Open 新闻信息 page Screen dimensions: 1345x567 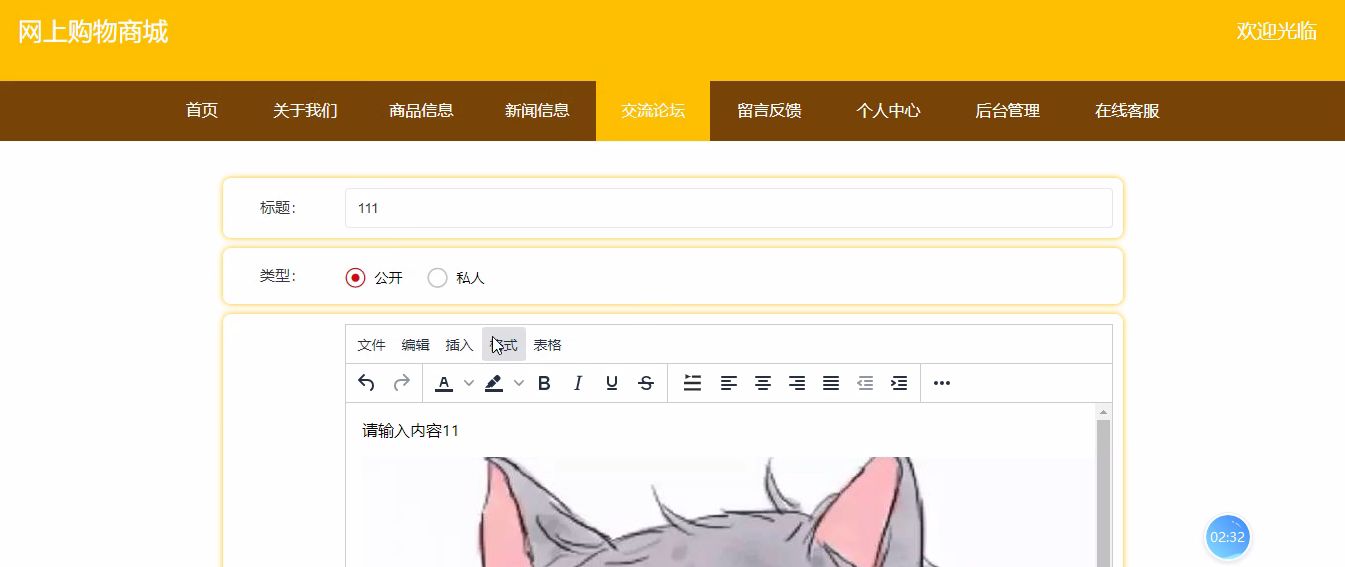[x=537, y=111]
